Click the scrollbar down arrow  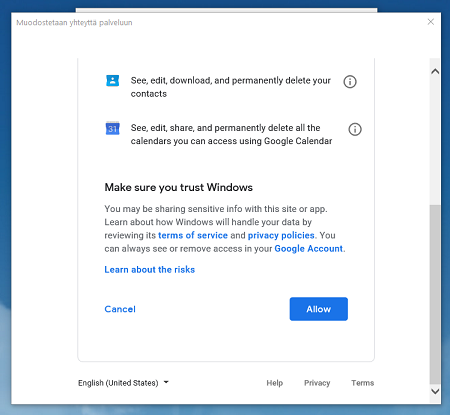435,391
